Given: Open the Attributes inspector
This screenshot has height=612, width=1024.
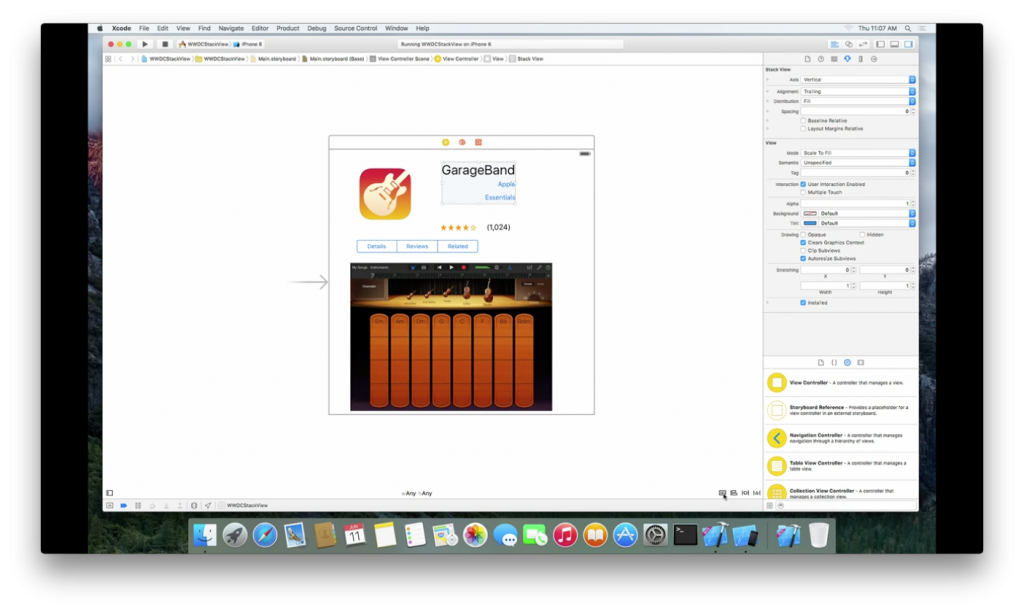Looking at the screenshot, I should pyautogui.click(x=847, y=59).
